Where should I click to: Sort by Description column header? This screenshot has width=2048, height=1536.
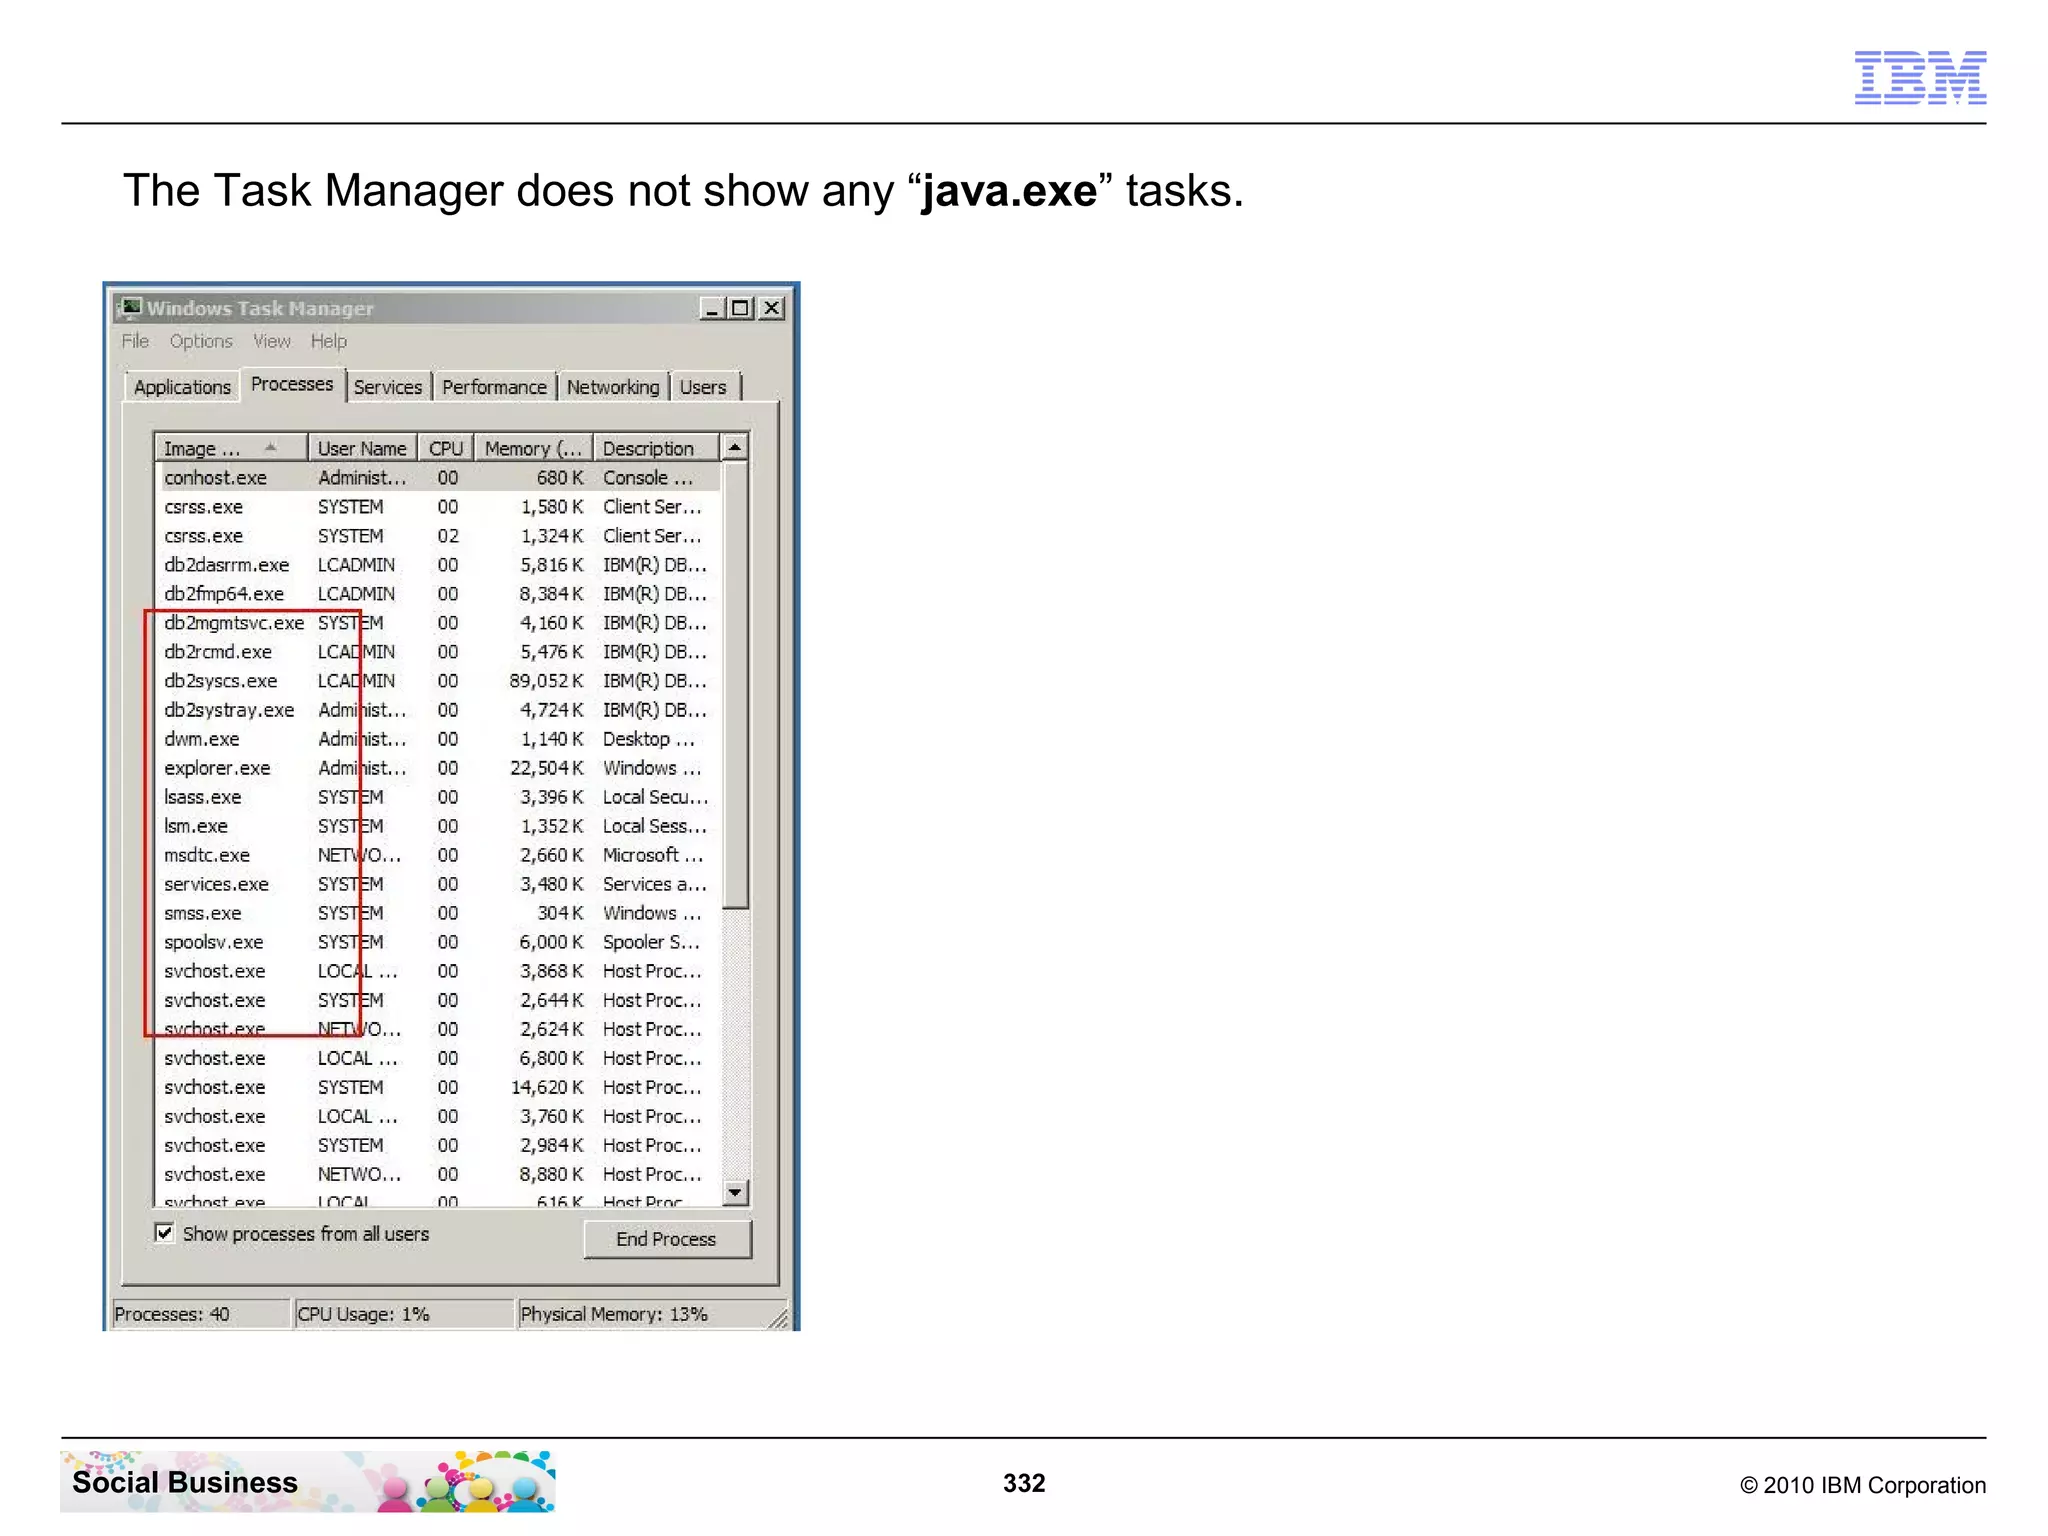(656, 448)
